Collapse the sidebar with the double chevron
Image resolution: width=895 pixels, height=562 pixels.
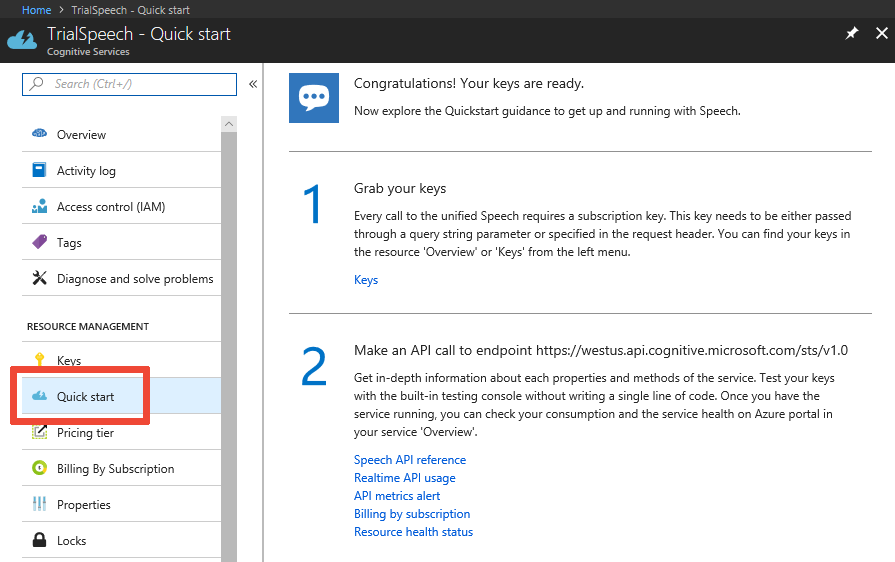pyautogui.click(x=253, y=84)
